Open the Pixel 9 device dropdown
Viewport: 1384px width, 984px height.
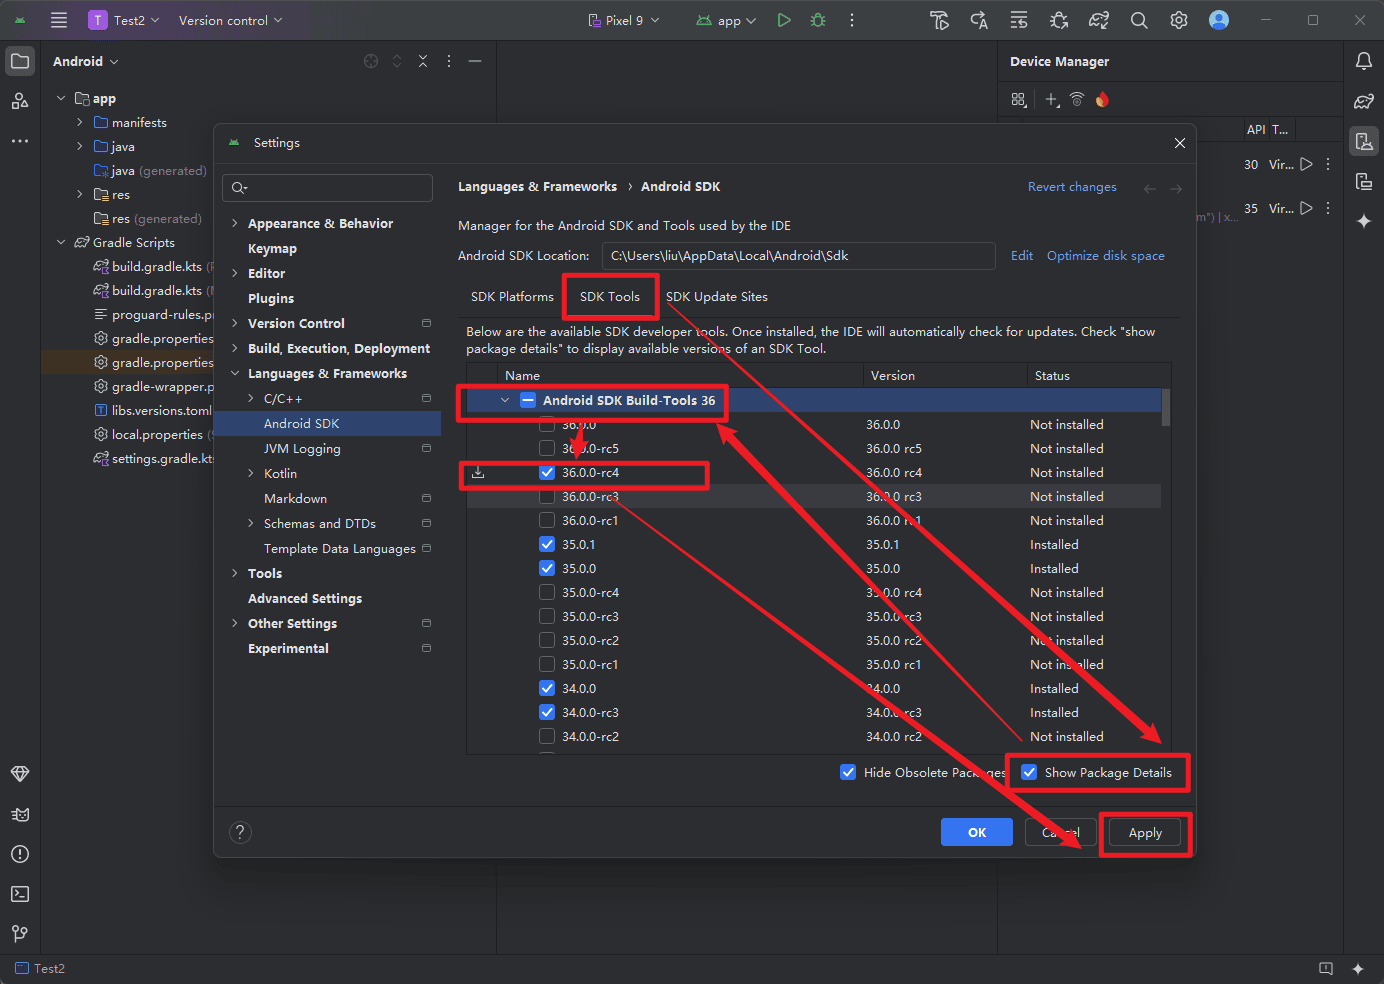(x=624, y=20)
